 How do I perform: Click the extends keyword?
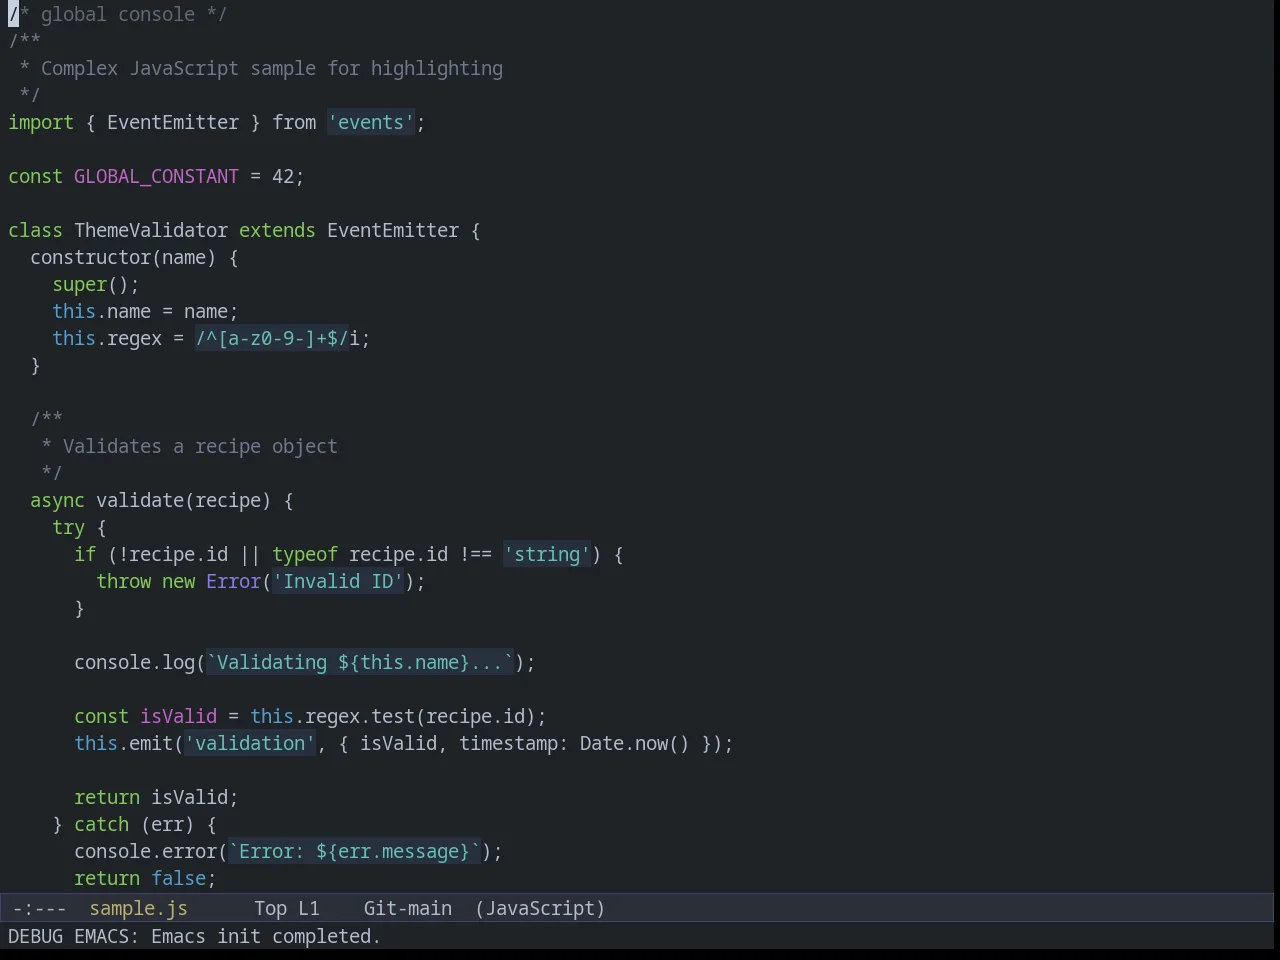coord(277,230)
